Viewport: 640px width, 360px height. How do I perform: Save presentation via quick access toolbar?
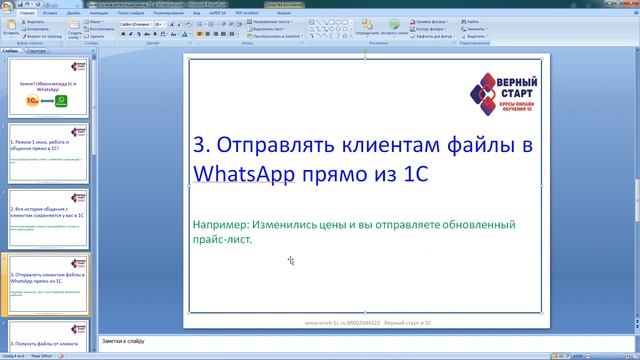pyautogui.click(x=20, y=4)
